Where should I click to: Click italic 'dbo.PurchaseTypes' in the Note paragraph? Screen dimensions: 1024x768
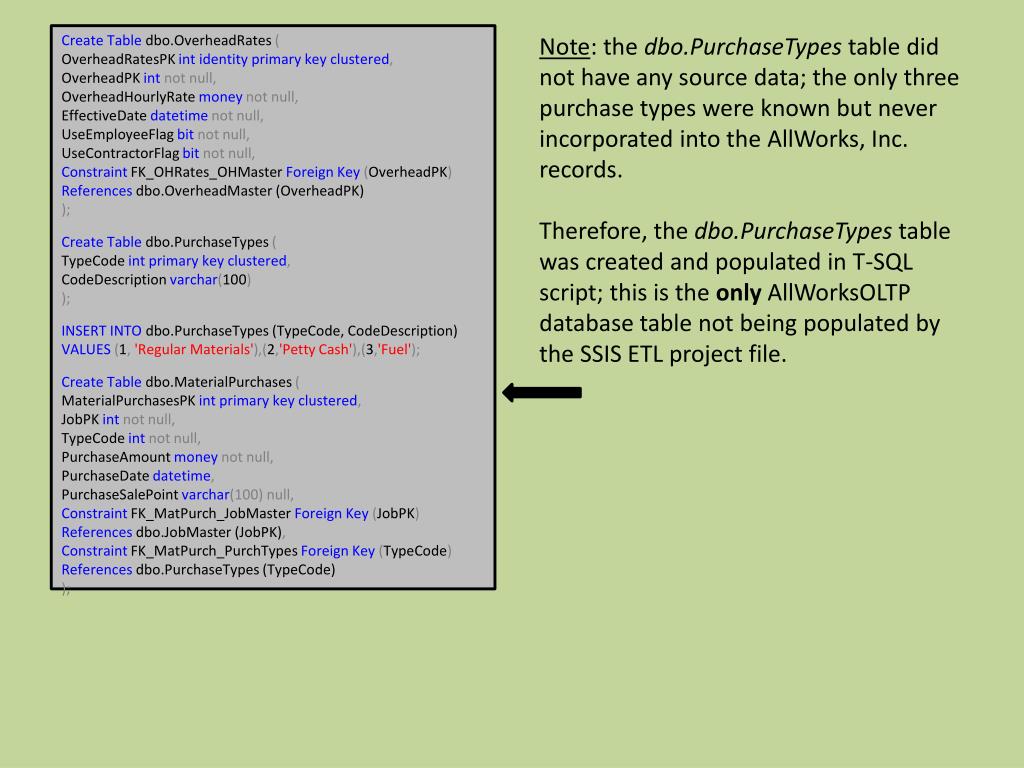tap(743, 47)
